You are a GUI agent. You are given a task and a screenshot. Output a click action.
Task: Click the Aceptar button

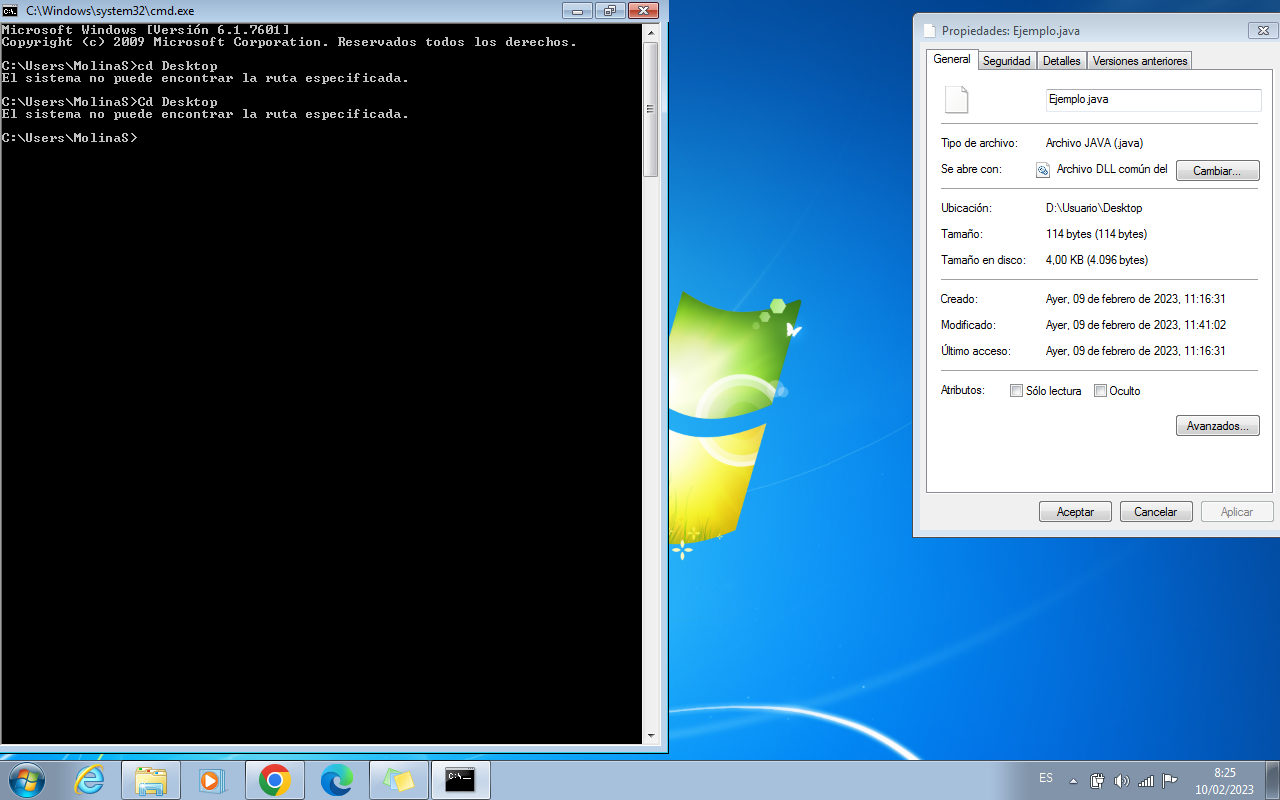pyautogui.click(x=1075, y=512)
